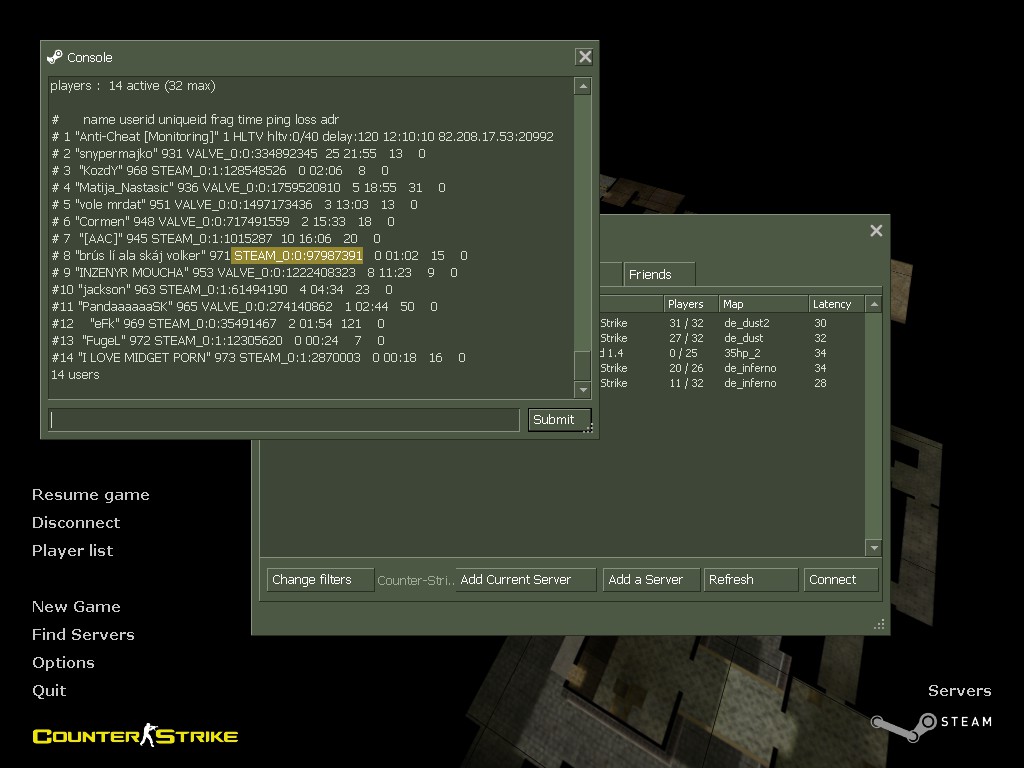Quit the game

pos(49,691)
